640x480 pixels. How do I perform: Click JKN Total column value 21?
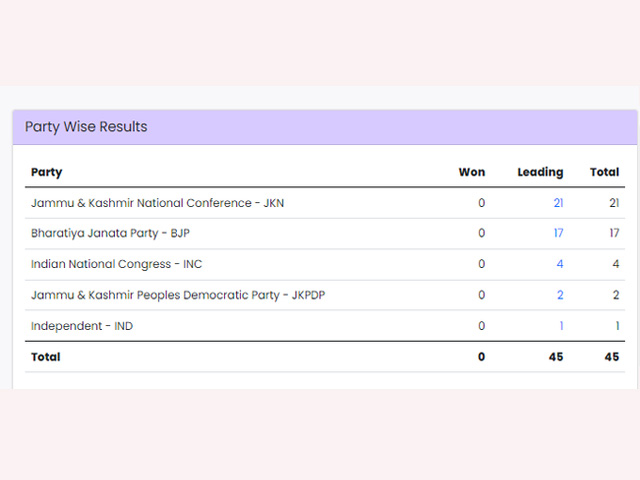coord(614,203)
